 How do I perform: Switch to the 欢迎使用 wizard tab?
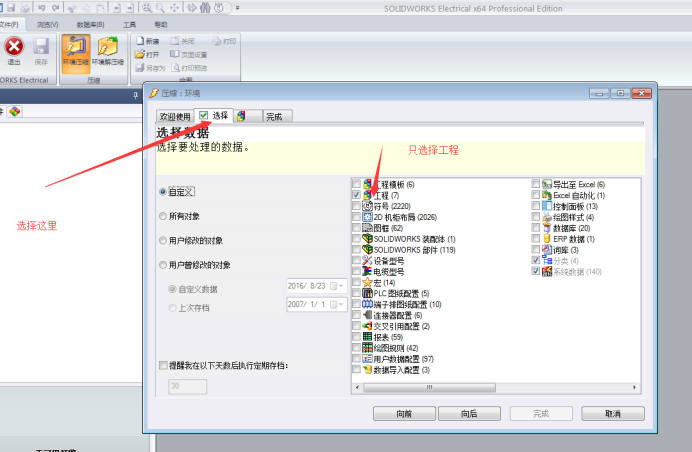[x=175, y=117]
